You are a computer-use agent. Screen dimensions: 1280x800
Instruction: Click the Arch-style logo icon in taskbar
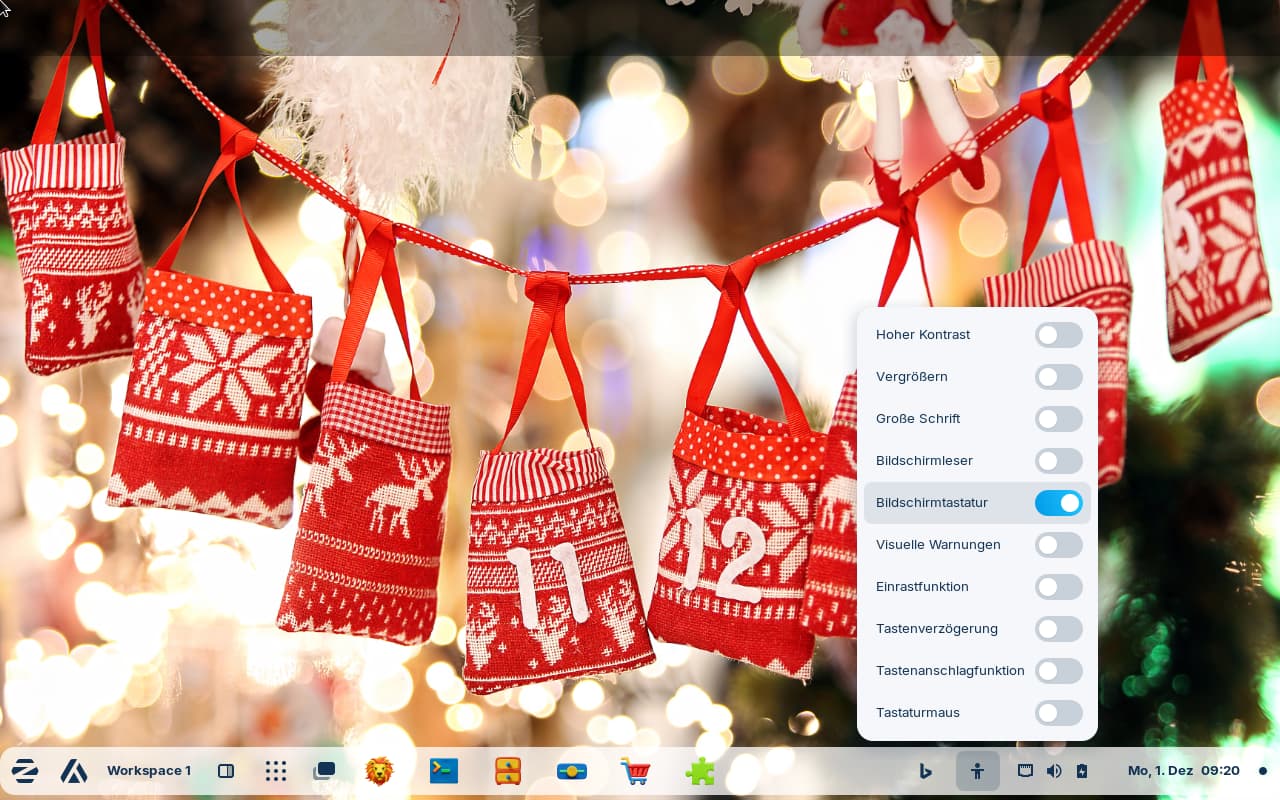(x=74, y=771)
